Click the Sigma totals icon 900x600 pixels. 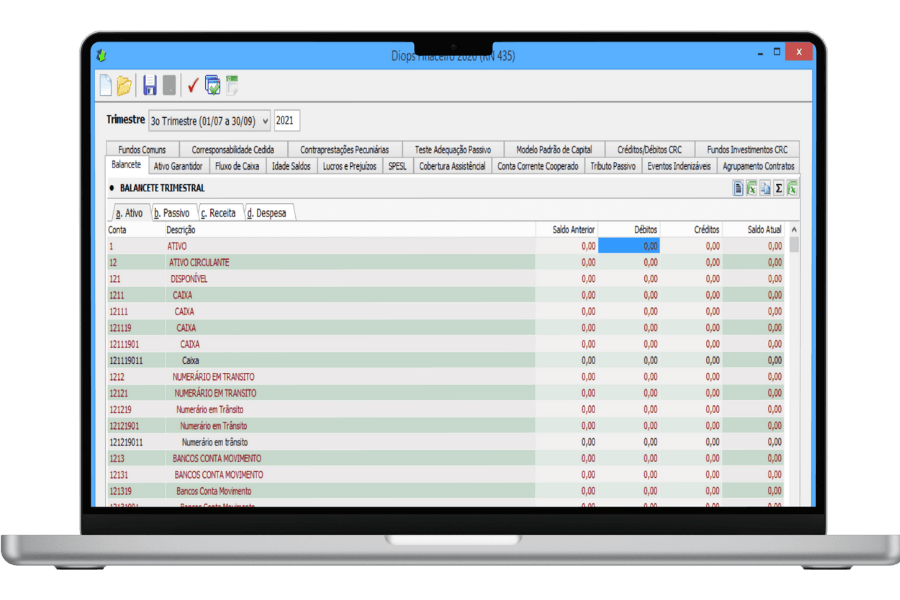(778, 188)
